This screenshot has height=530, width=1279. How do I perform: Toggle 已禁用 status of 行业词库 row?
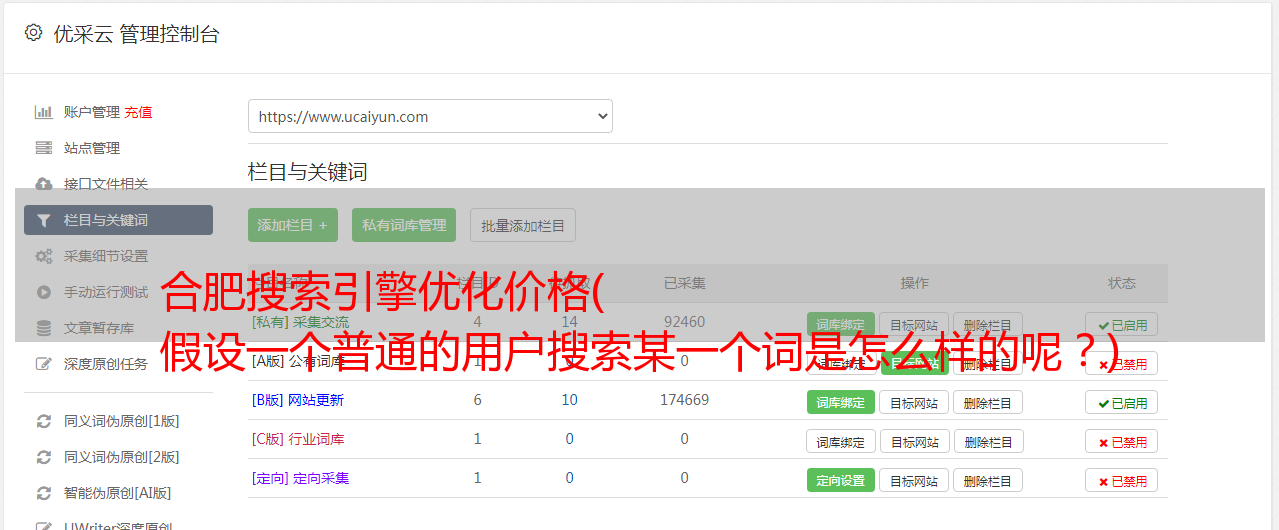(1122, 441)
